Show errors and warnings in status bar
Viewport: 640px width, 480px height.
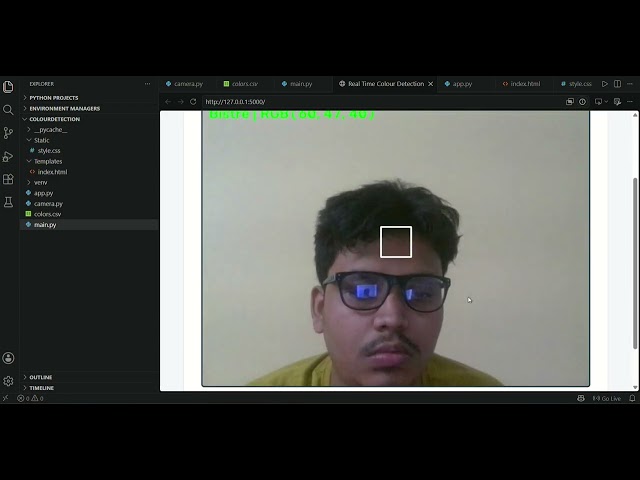30,398
